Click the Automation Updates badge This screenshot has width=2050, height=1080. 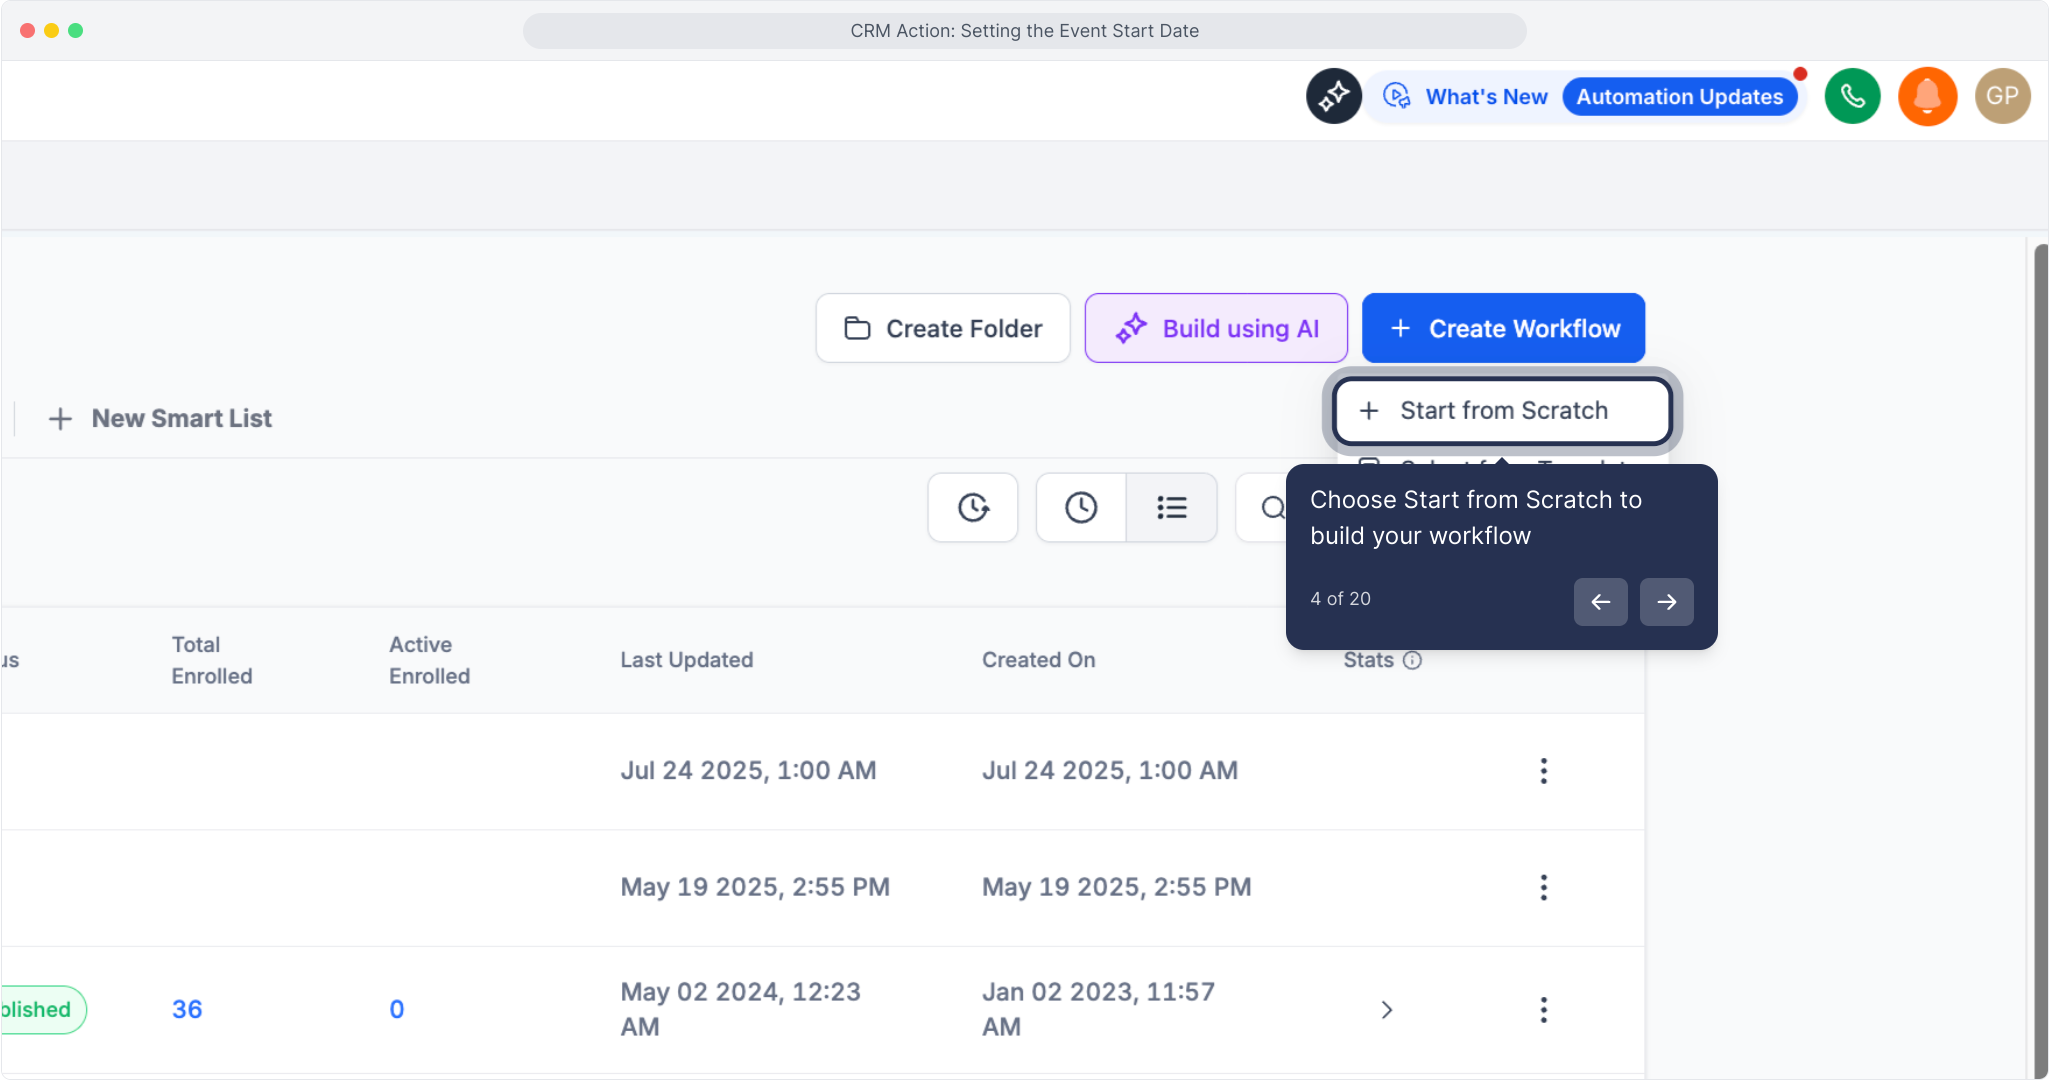(1679, 97)
